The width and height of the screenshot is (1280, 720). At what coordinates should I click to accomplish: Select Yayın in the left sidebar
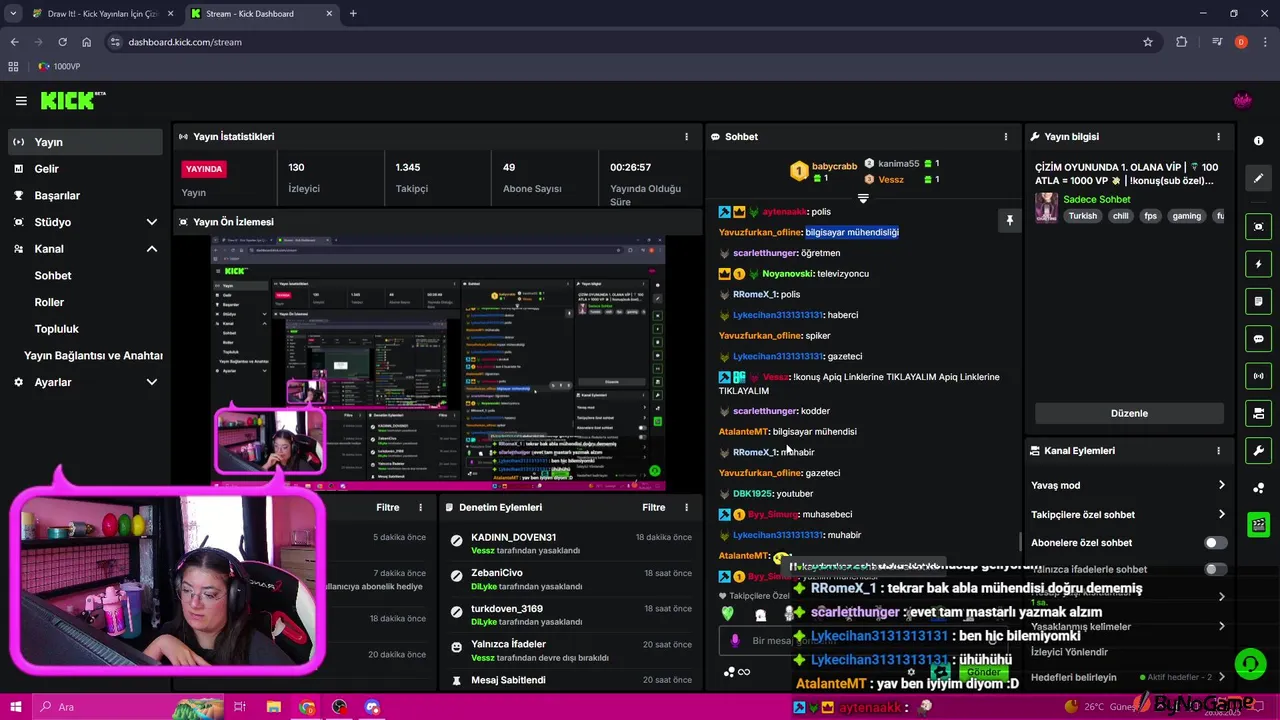coord(85,142)
